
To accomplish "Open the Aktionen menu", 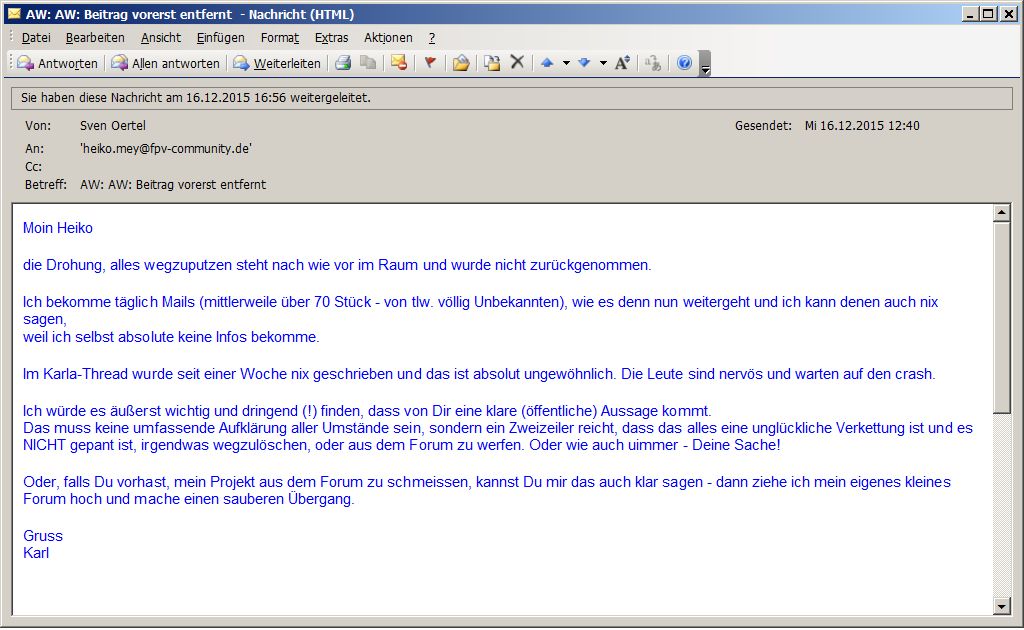I will (x=388, y=38).
